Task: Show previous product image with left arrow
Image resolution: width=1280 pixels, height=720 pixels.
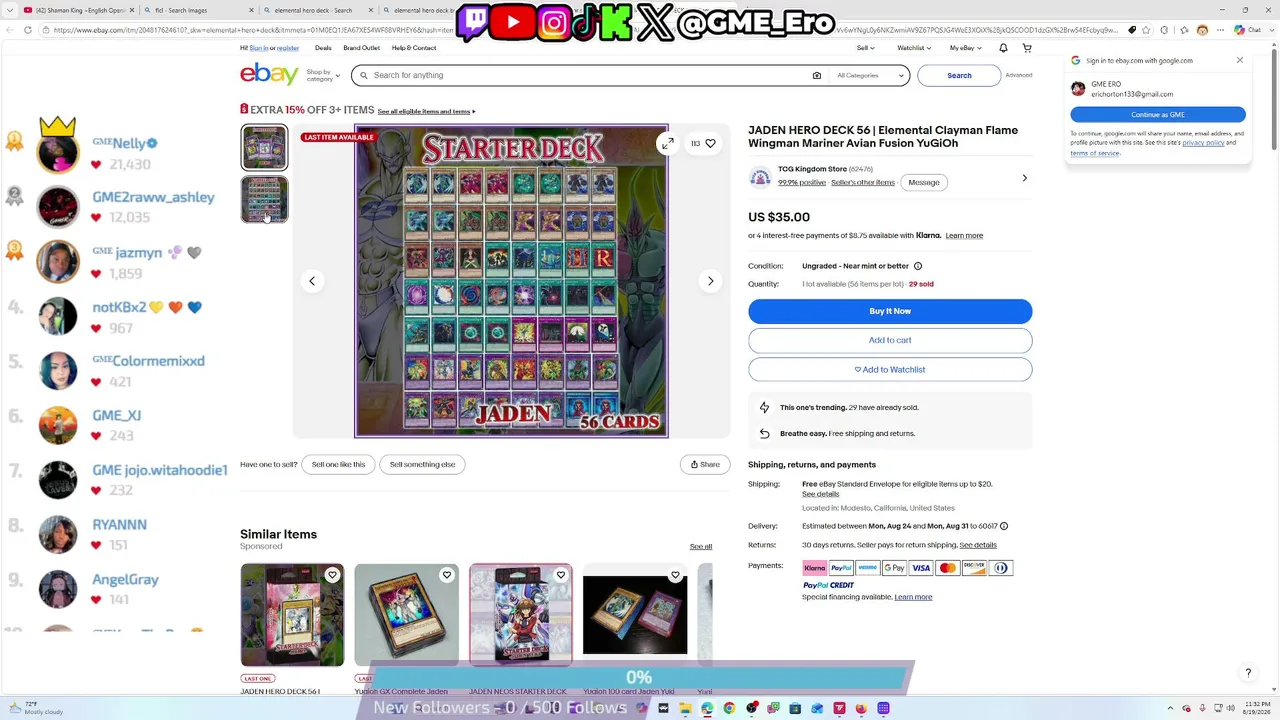Action: (x=312, y=281)
